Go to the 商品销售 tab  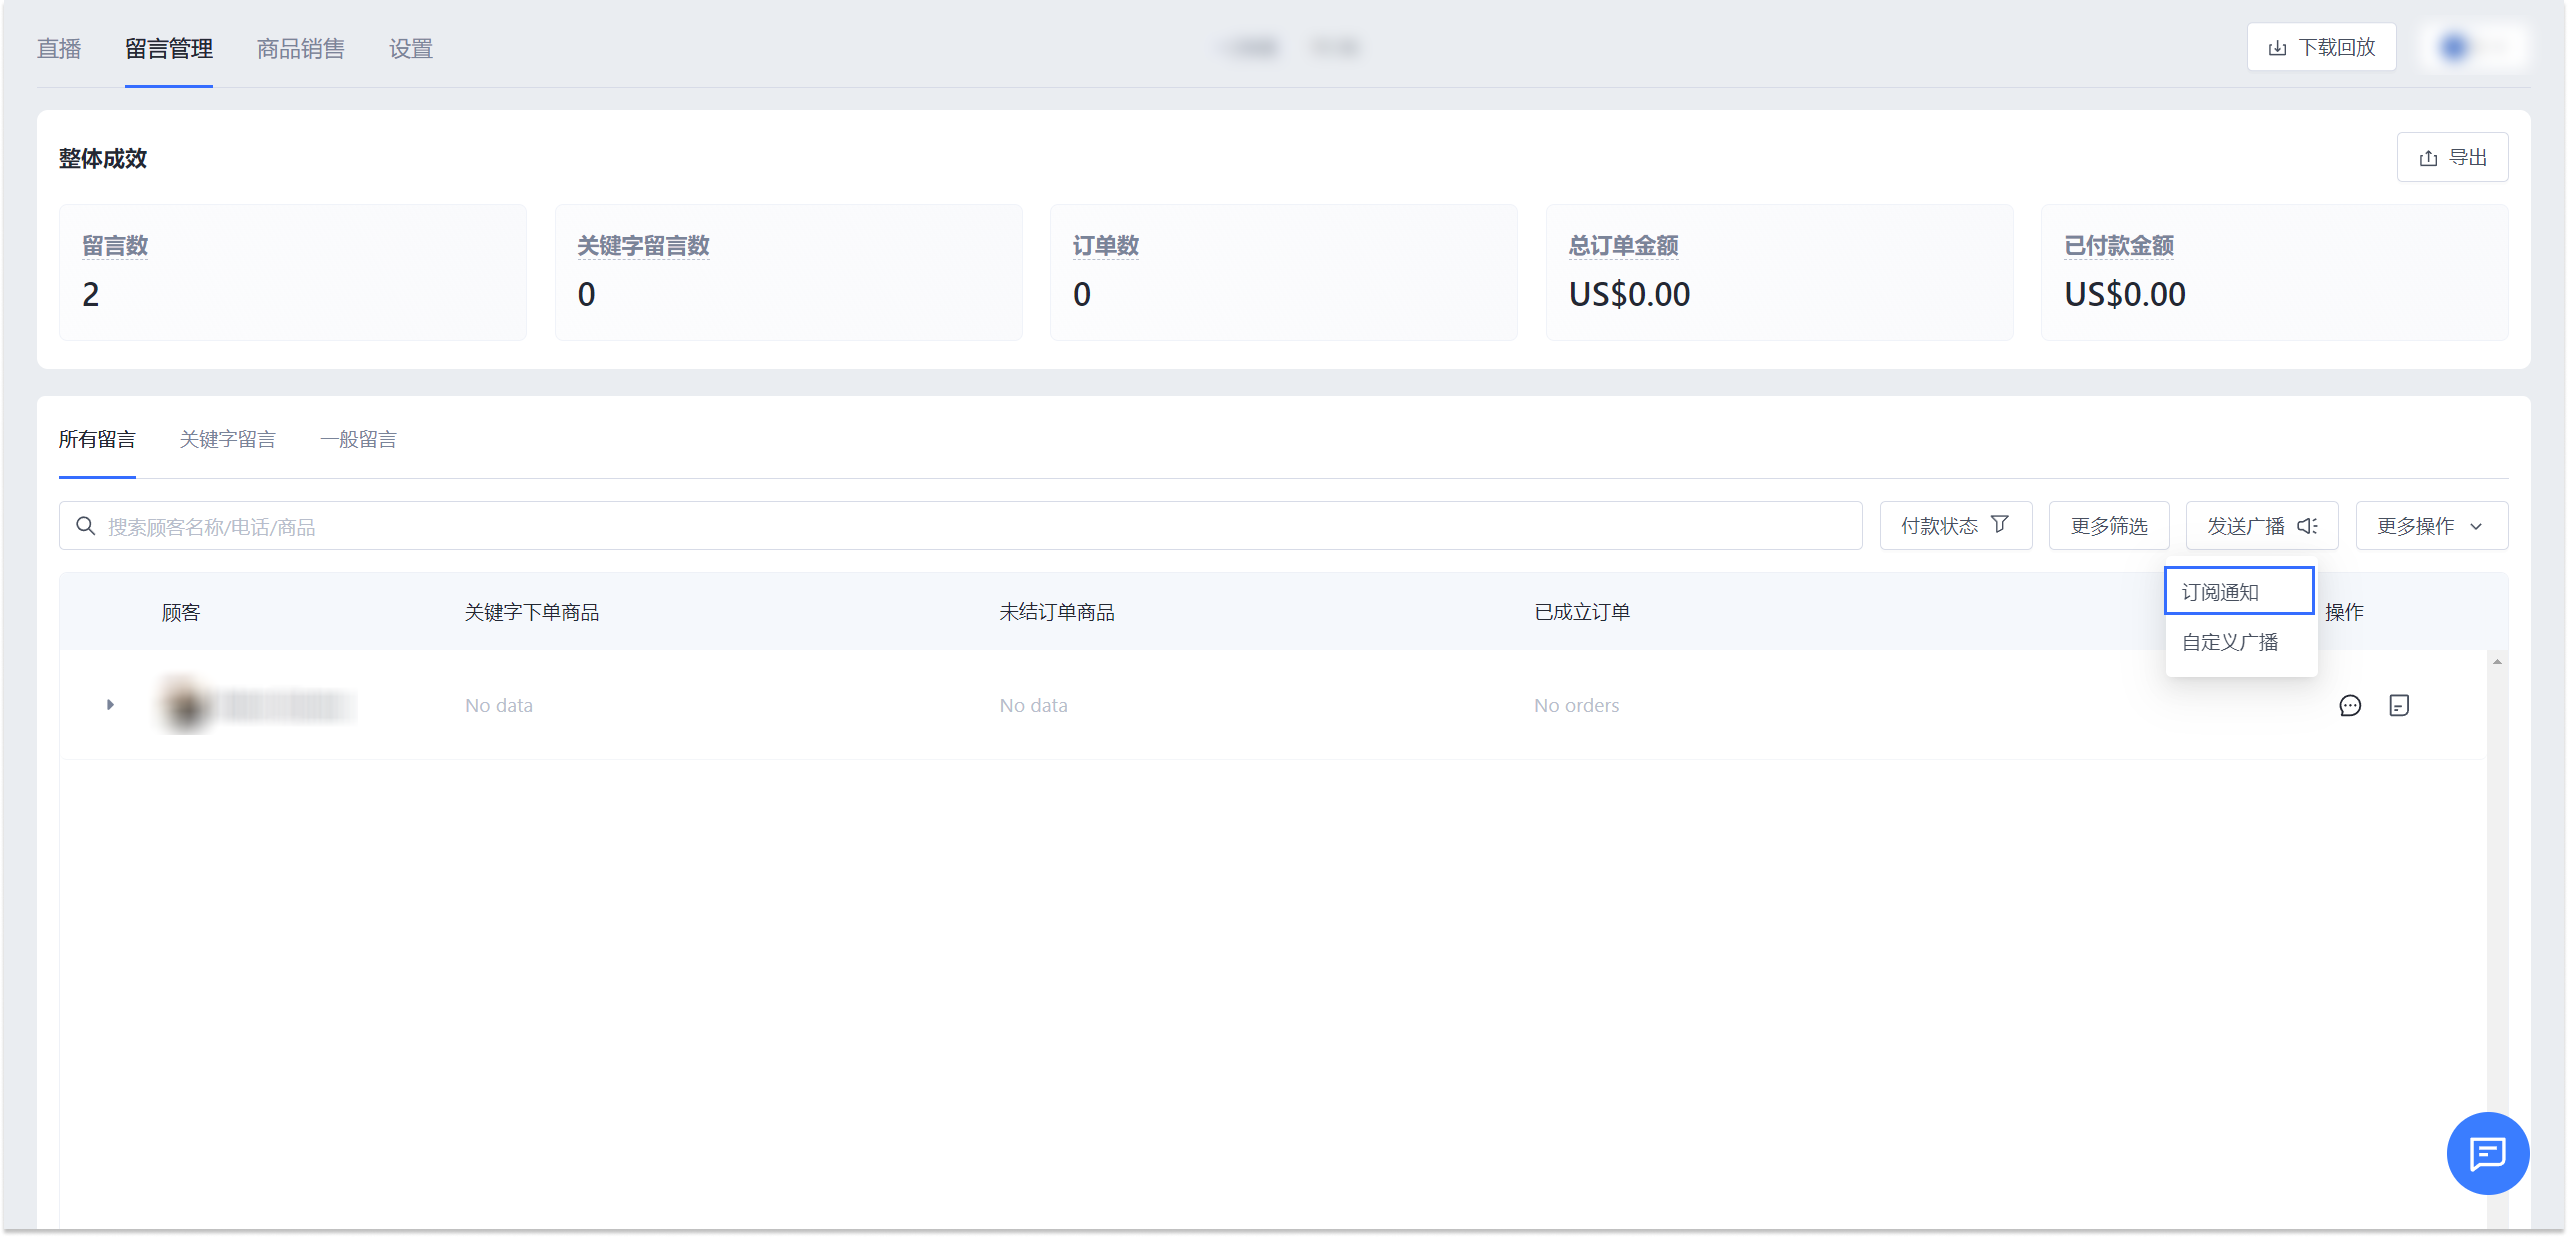click(x=300, y=49)
